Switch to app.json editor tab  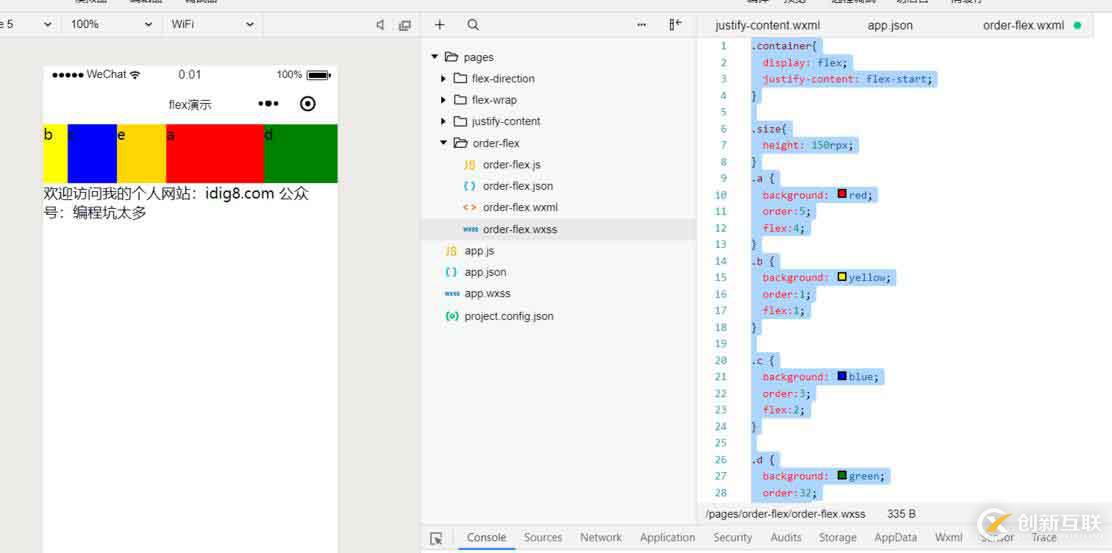click(890, 26)
